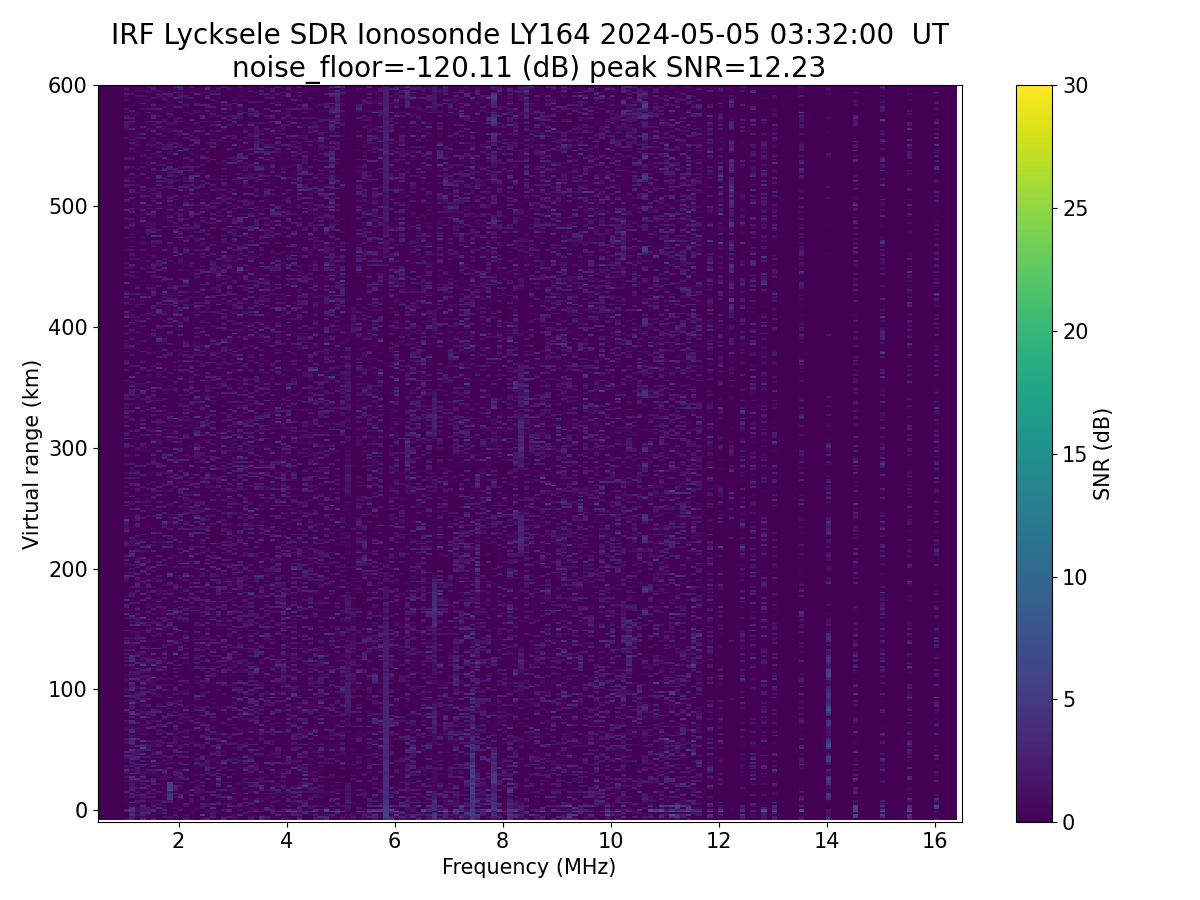
Task: Click the colorbar tick label 5
Action: pos(1069,699)
